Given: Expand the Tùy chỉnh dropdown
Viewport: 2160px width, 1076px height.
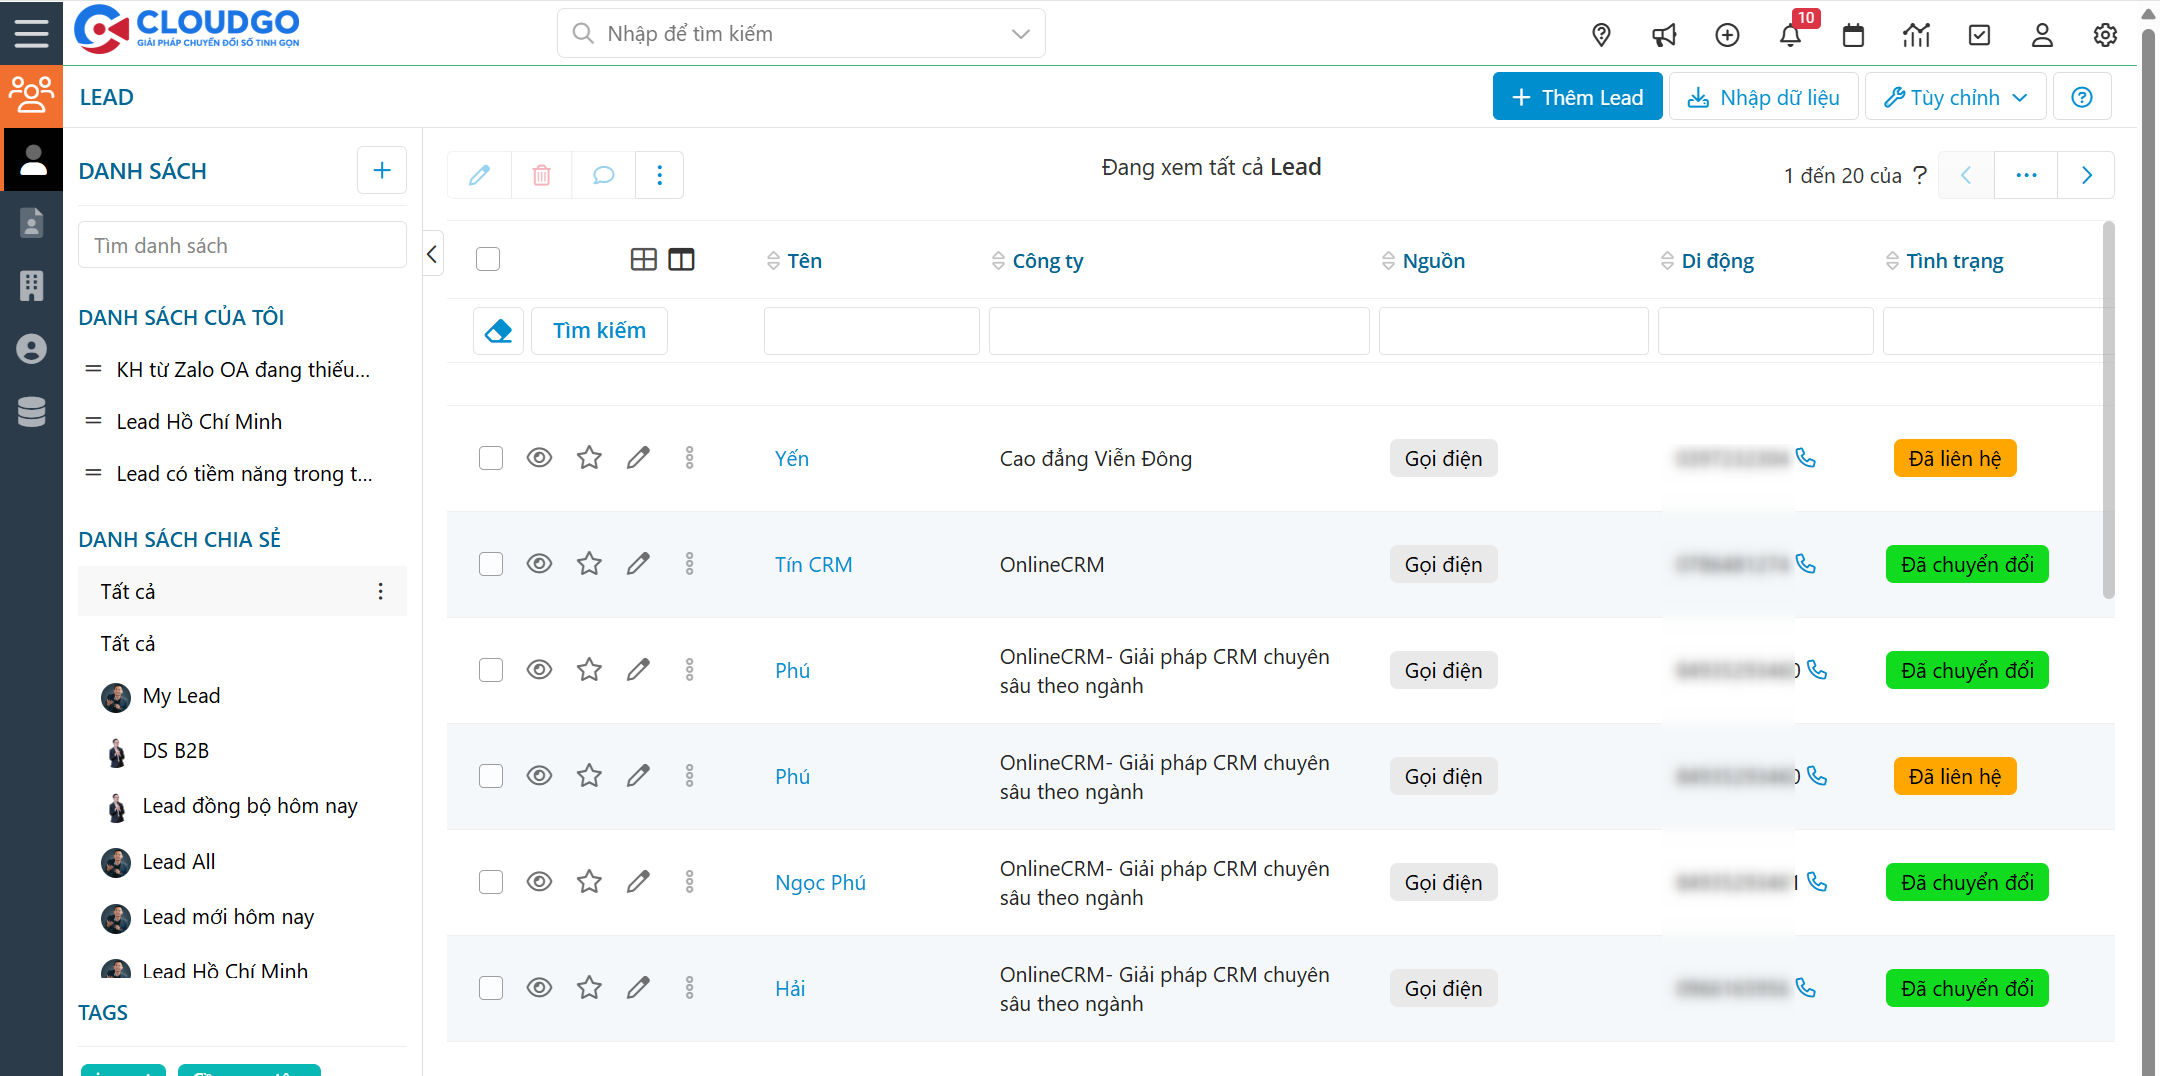Looking at the screenshot, I should pyautogui.click(x=1955, y=97).
